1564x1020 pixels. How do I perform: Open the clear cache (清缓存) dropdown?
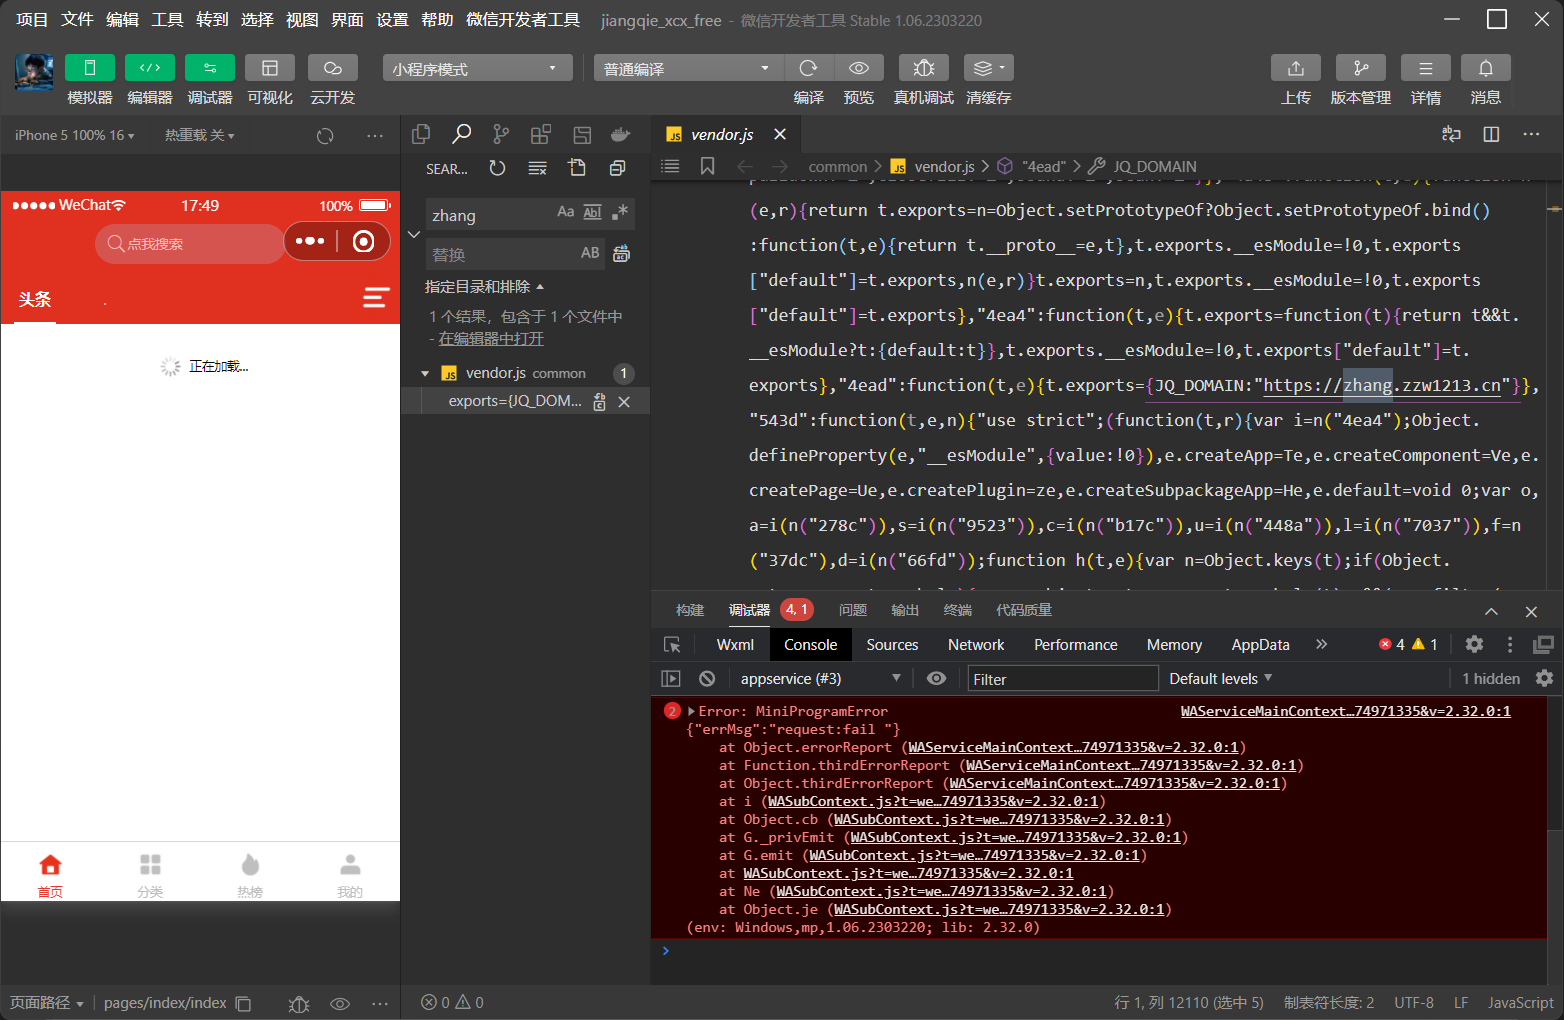989,68
